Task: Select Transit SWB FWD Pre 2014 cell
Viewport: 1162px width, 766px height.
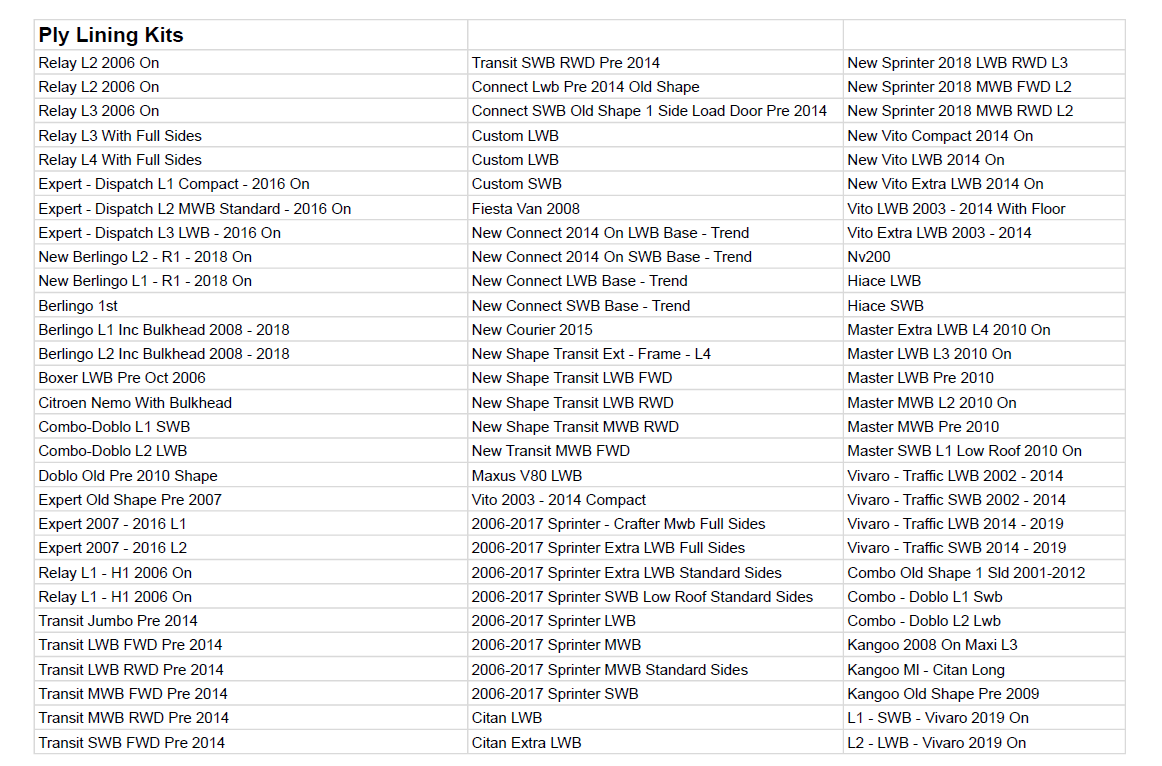Action: coord(131,742)
